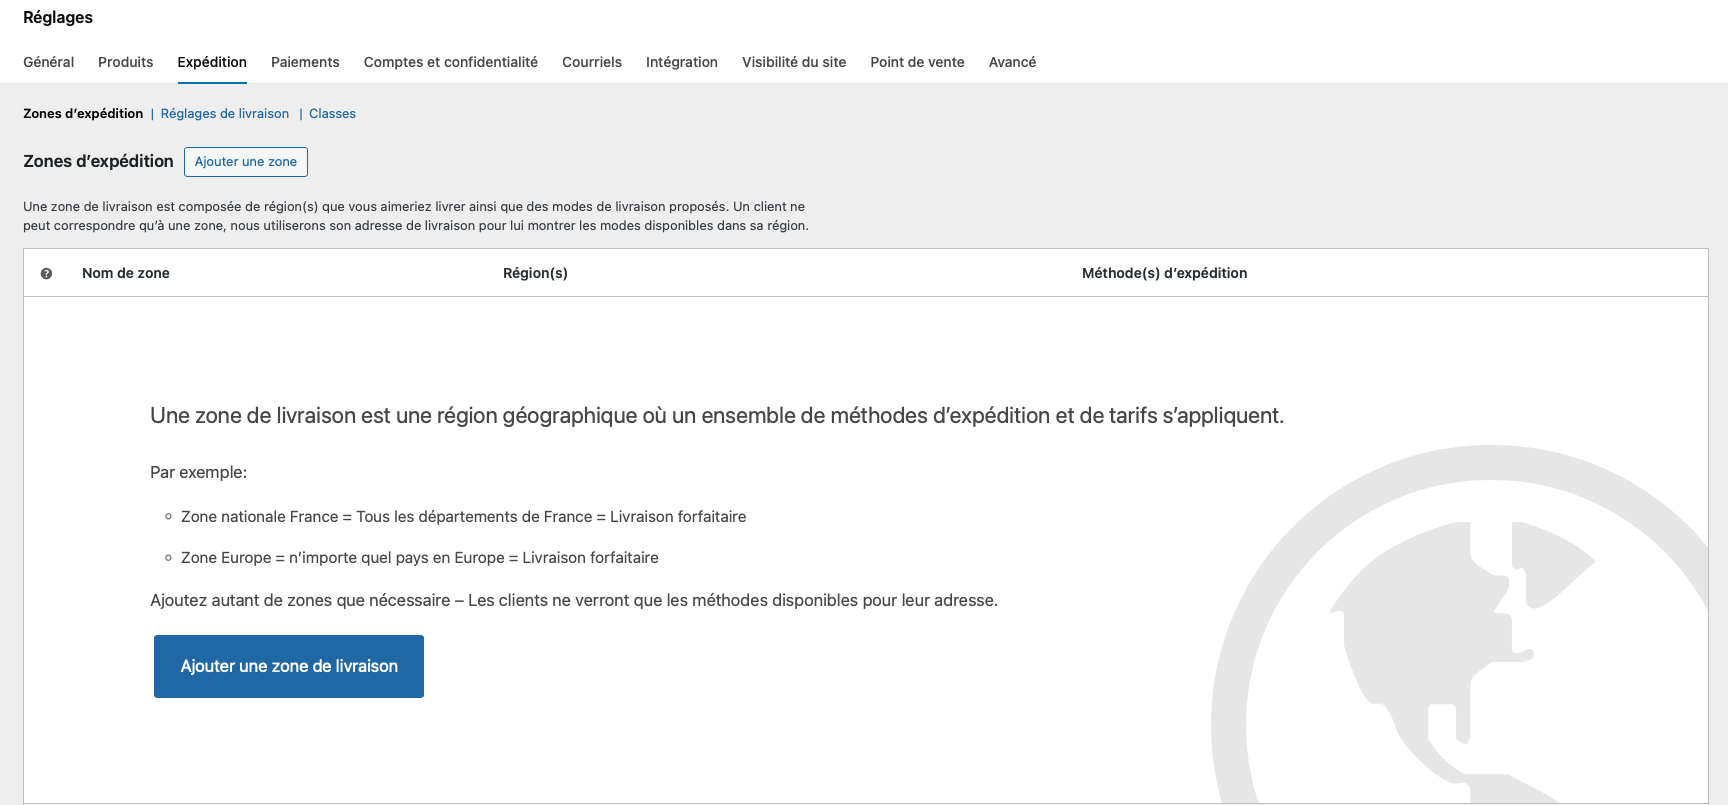1728x805 pixels.
Task: Open the Général settings tab
Action: (48, 62)
